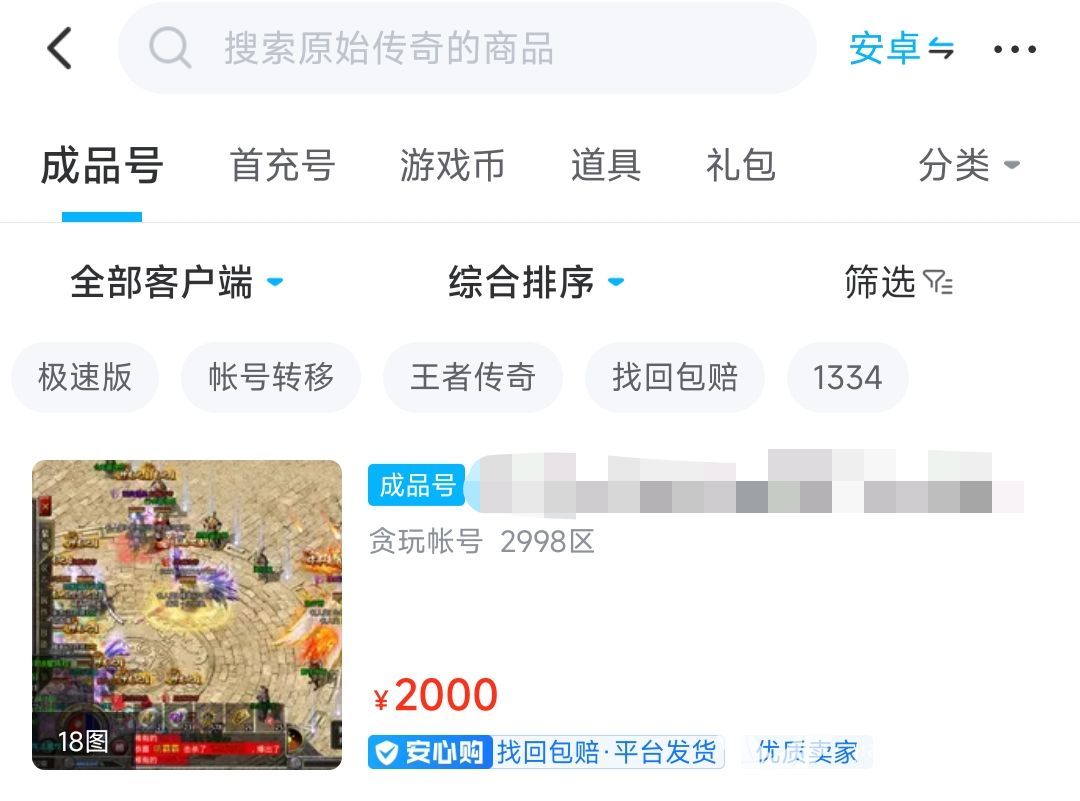This screenshot has width=1080, height=801.
Task: Switch to the 首充号 tab
Action: click(282, 165)
